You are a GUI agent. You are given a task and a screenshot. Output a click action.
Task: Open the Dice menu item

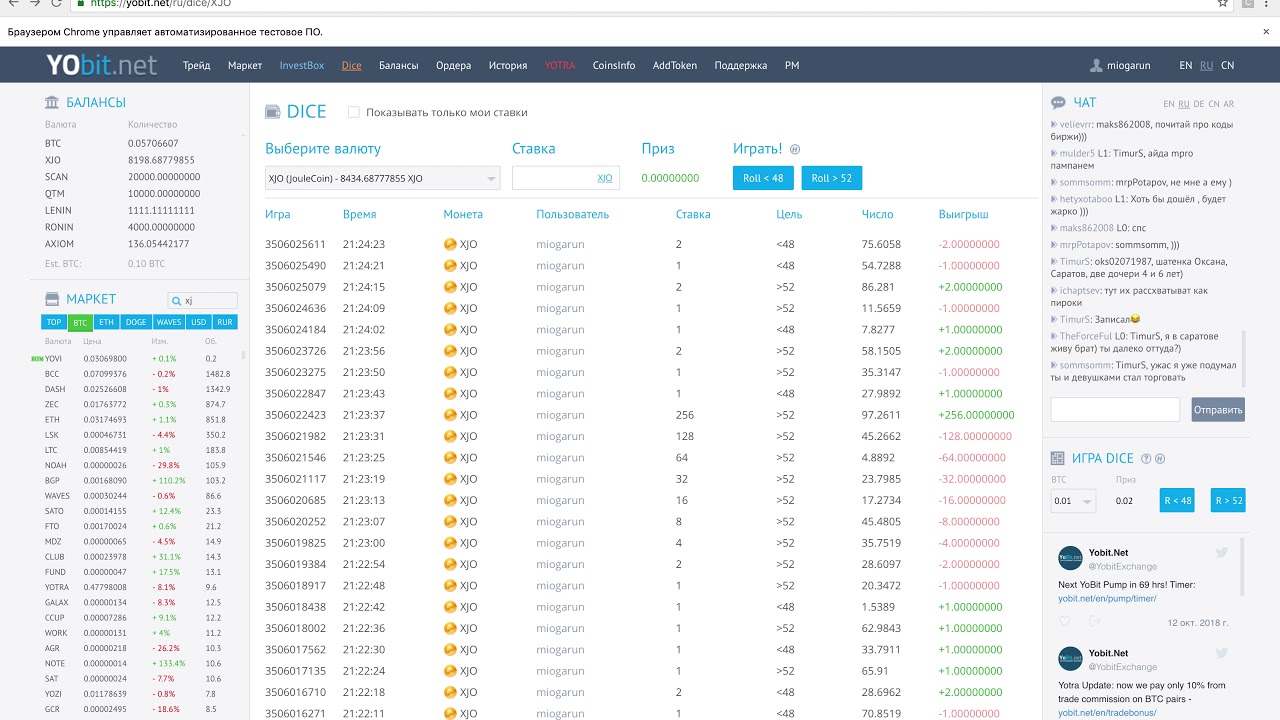point(351,66)
